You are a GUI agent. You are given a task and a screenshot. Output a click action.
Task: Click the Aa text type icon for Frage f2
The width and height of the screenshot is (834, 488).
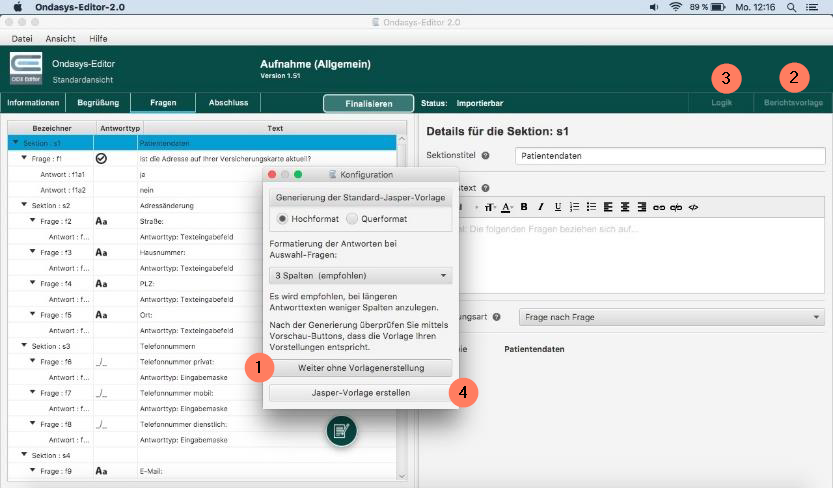point(101,221)
